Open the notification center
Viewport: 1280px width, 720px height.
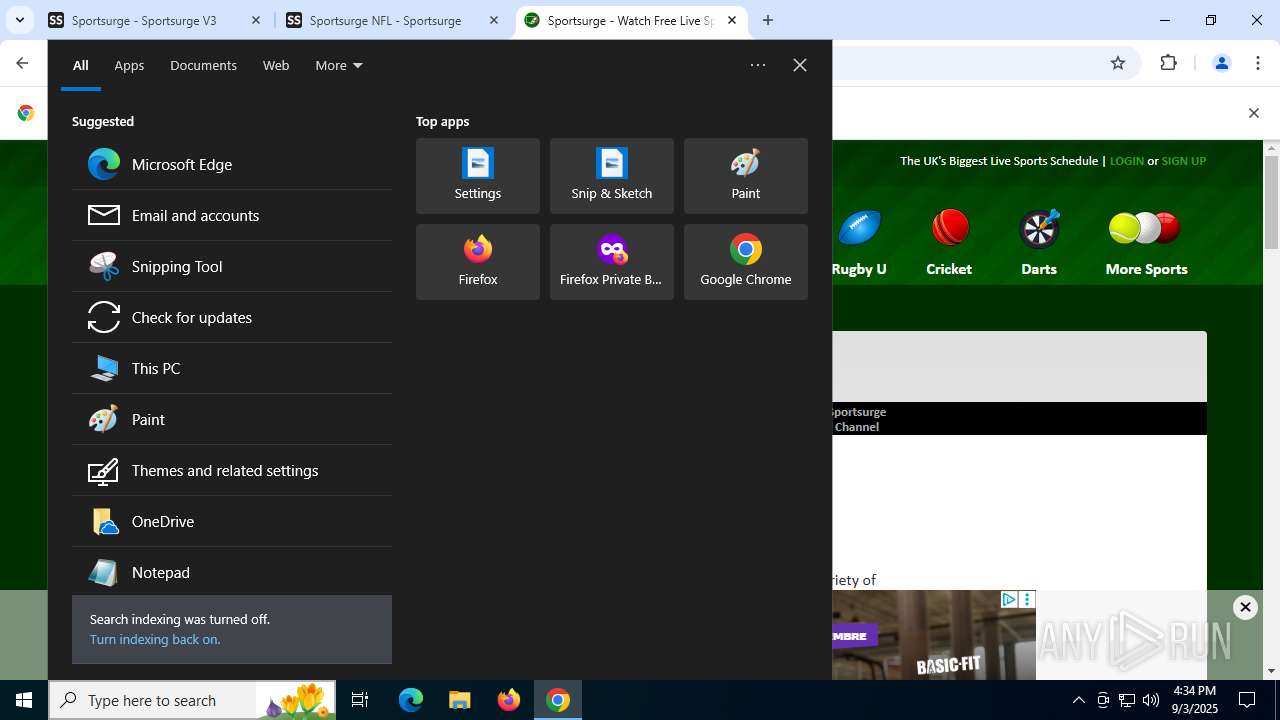(x=1247, y=700)
